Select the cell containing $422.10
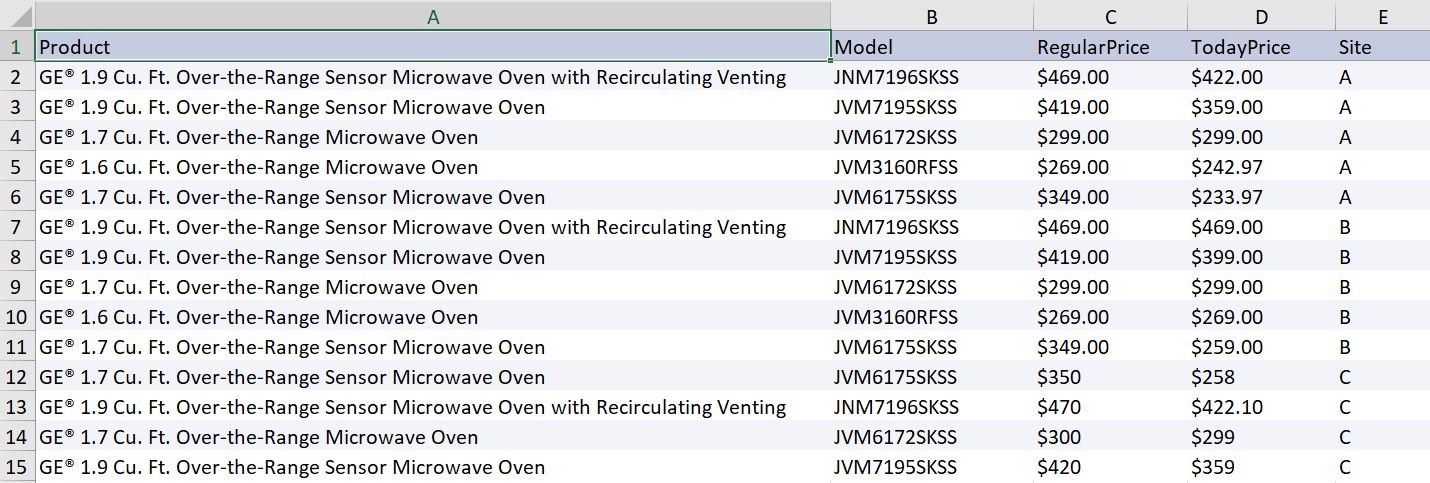Screen dimensions: 1430x483 (1261, 407)
